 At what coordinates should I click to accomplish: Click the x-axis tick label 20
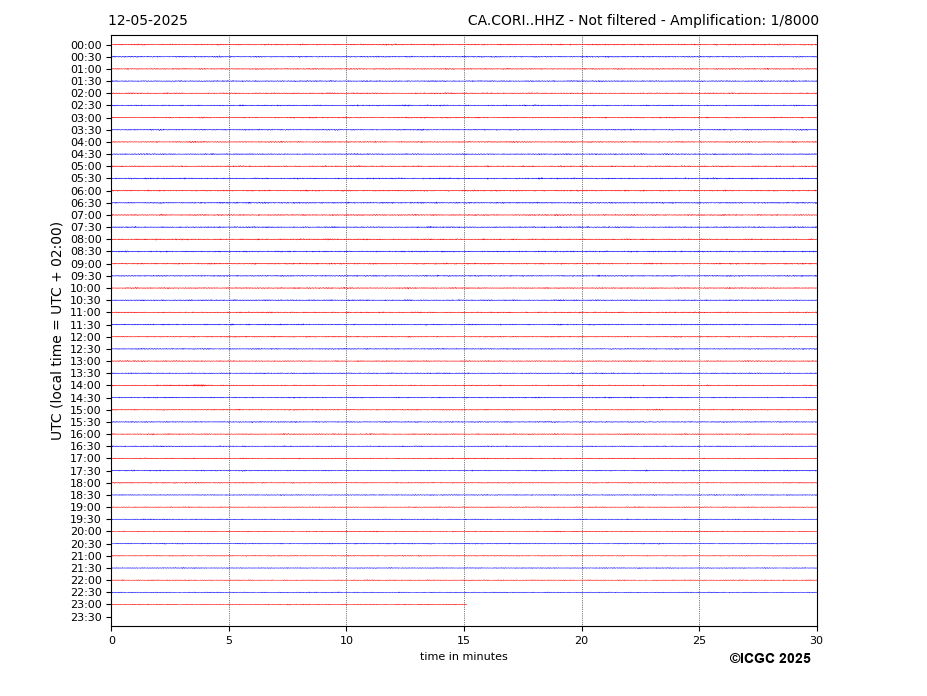pyautogui.click(x=582, y=640)
